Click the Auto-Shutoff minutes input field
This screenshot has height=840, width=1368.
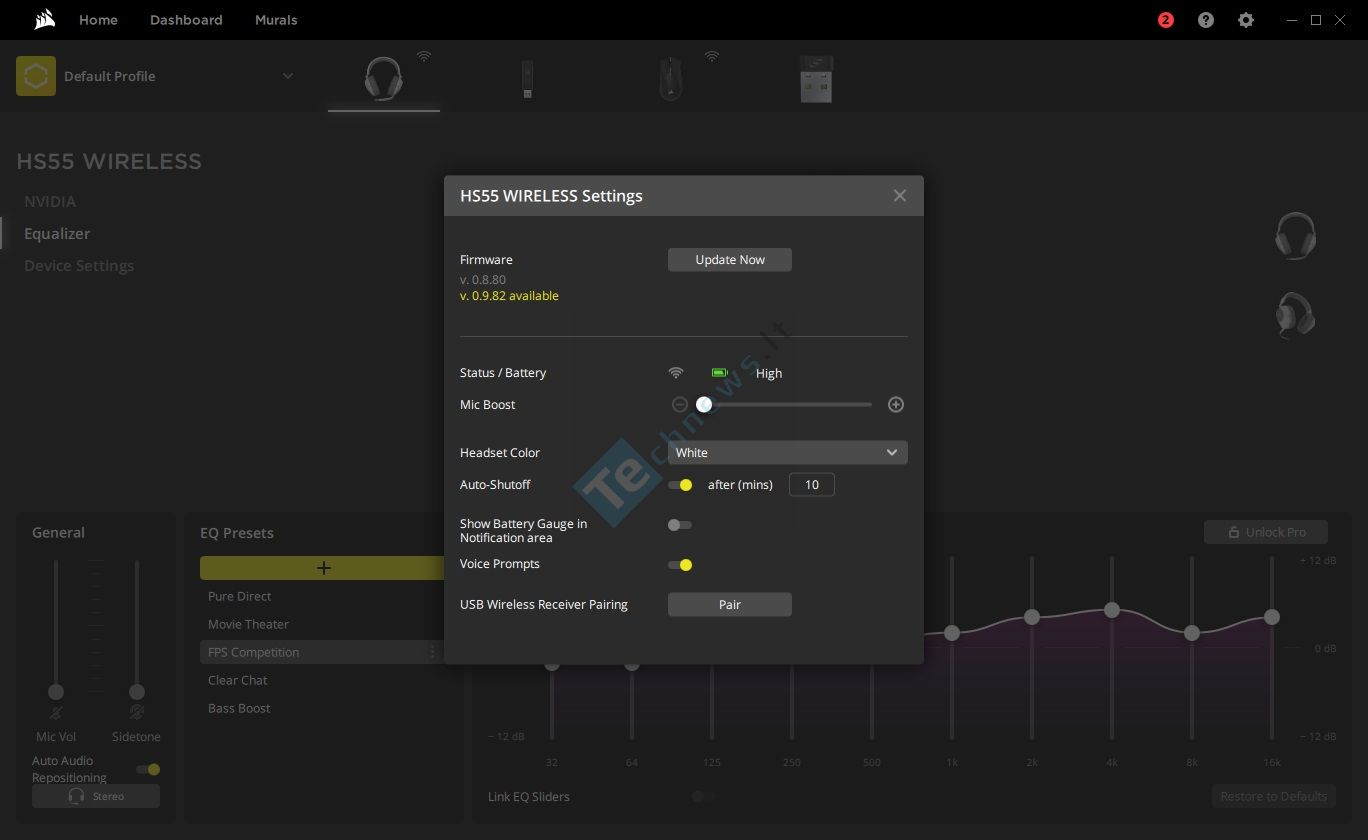coord(812,485)
